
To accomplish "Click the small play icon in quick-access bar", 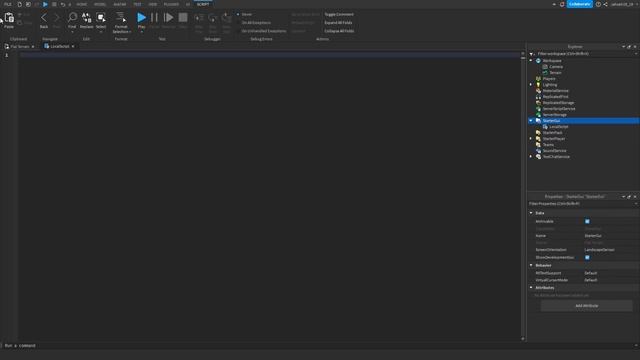I will pos(45,4).
